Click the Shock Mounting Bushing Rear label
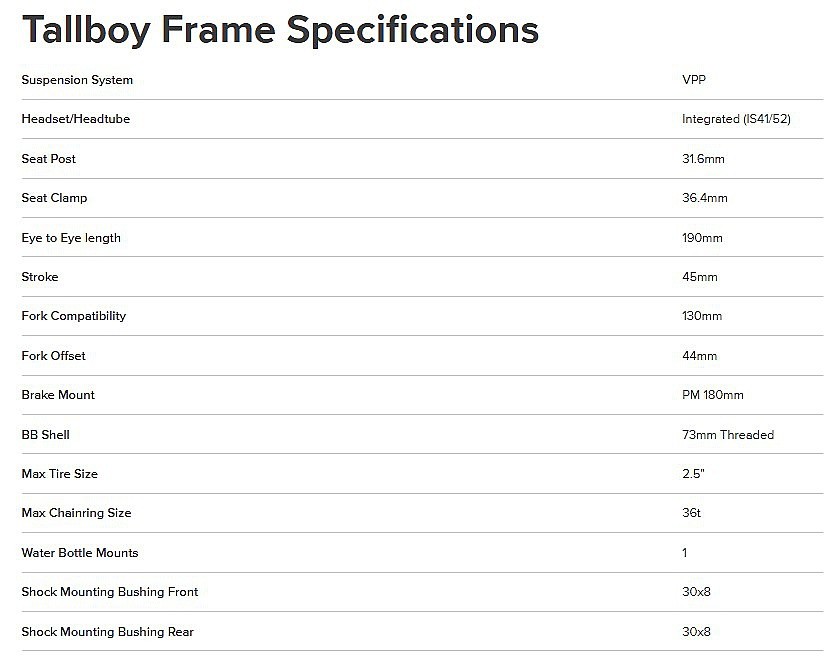824x666 pixels. point(108,632)
